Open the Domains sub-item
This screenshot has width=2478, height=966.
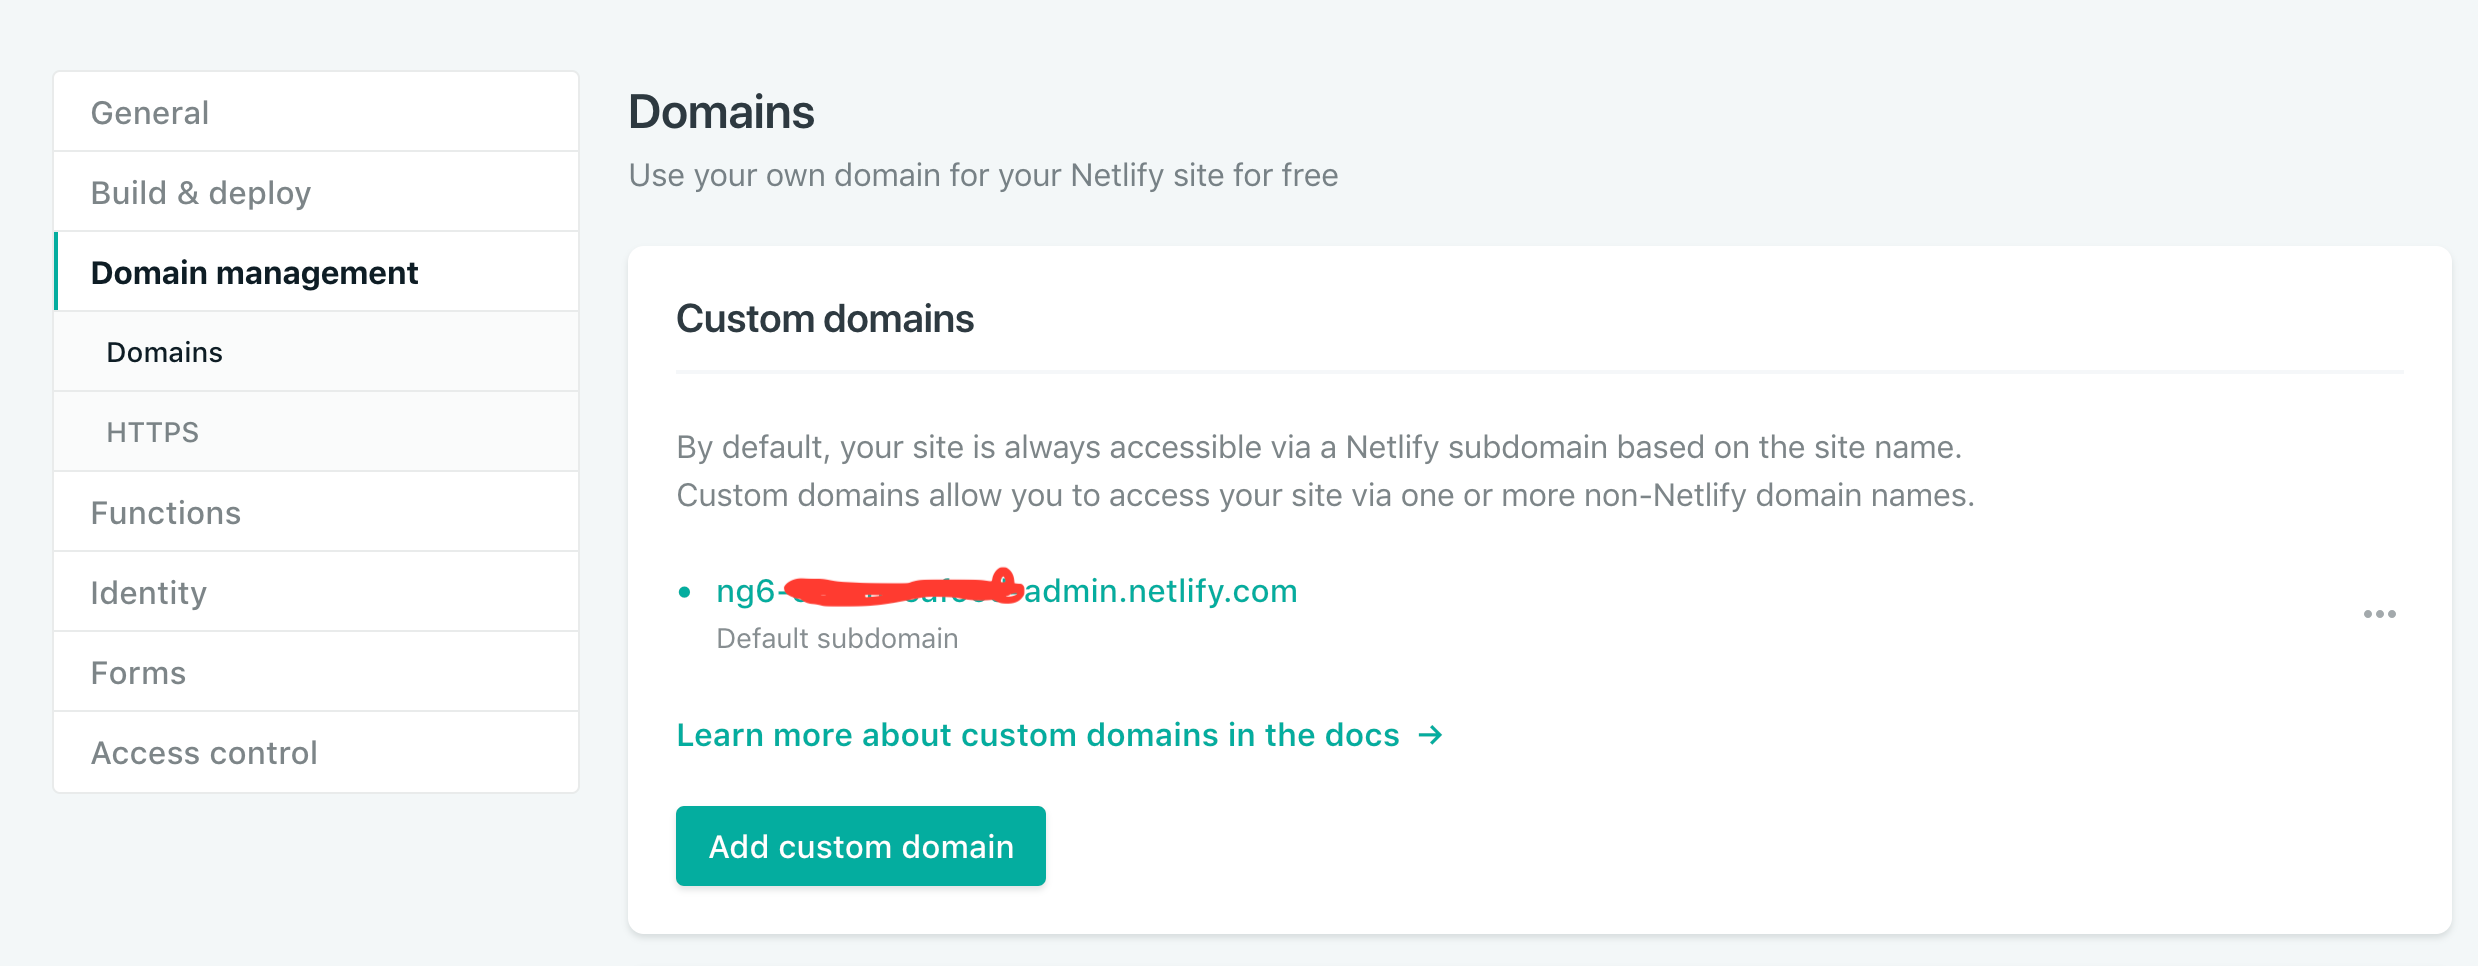pos(316,352)
